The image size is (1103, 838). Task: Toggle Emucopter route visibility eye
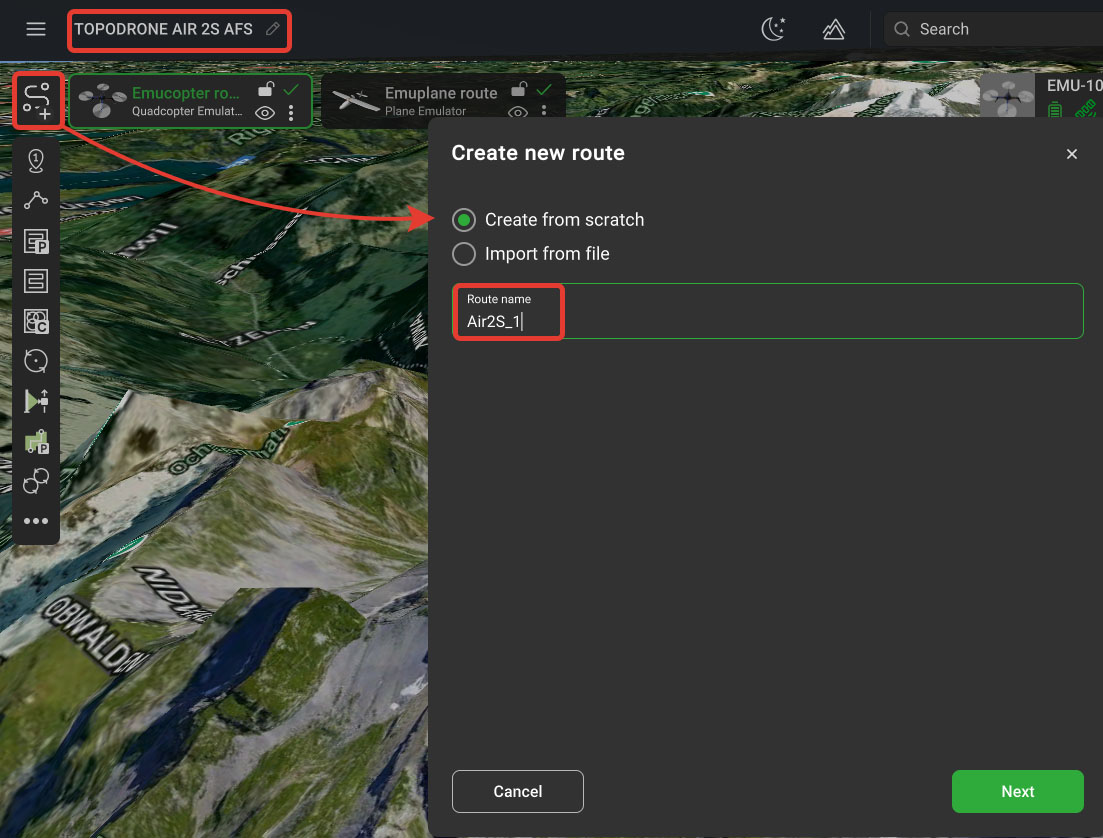(264, 113)
